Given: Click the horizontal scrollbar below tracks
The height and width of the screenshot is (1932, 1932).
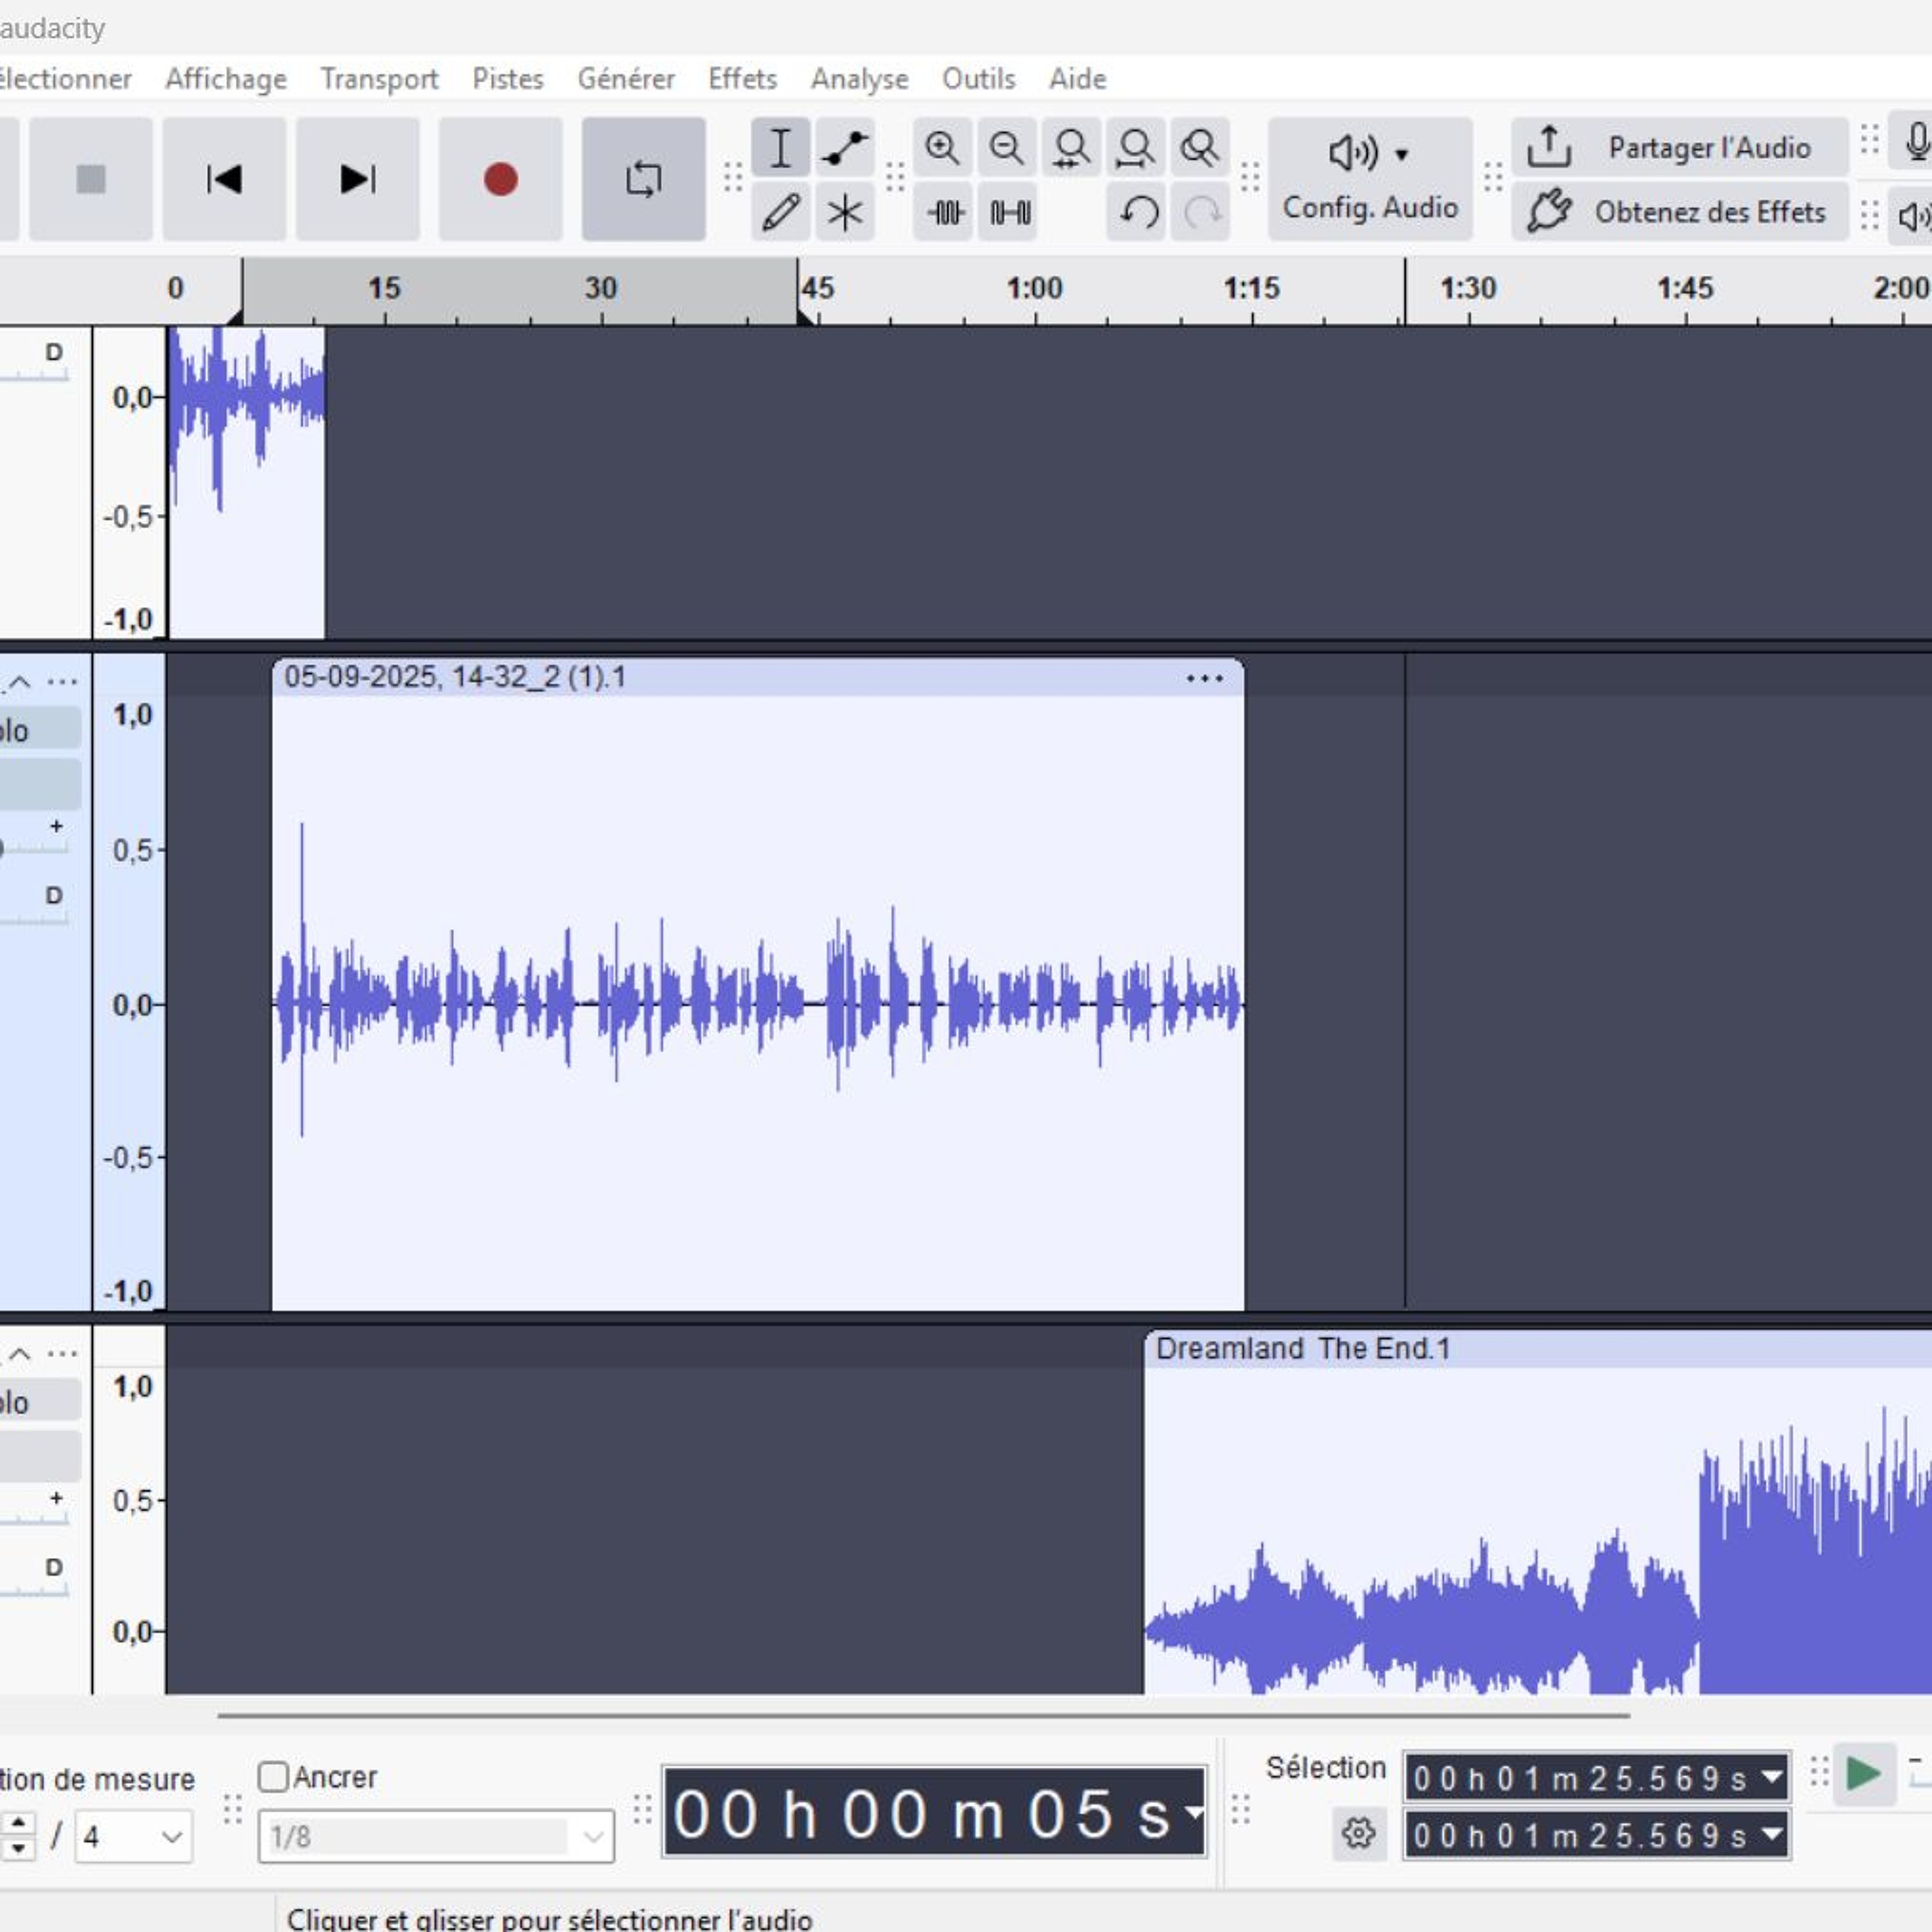Looking at the screenshot, I should tap(923, 1716).
